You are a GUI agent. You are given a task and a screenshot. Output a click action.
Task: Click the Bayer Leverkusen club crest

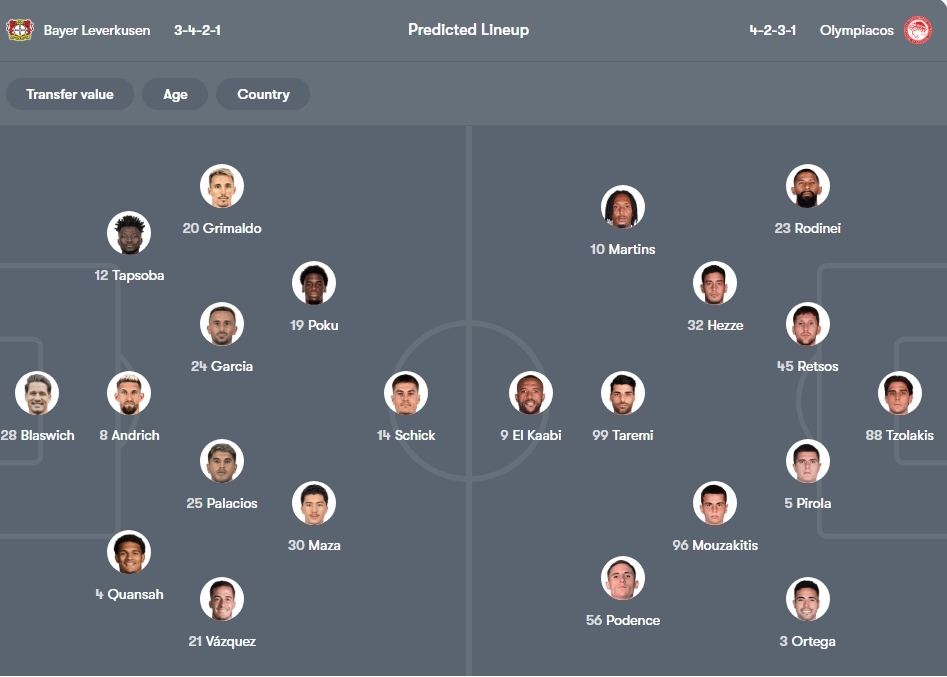coord(20,30)
